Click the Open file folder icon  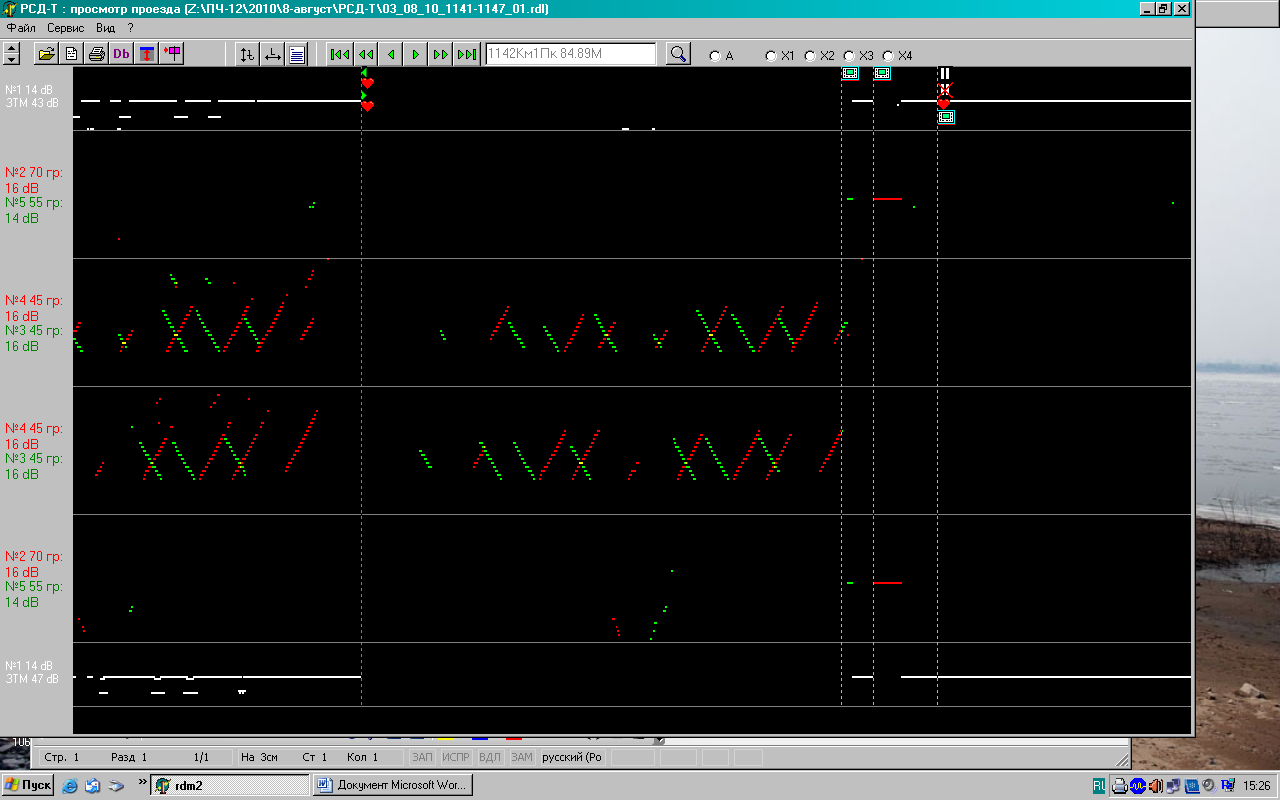point(46,54)
